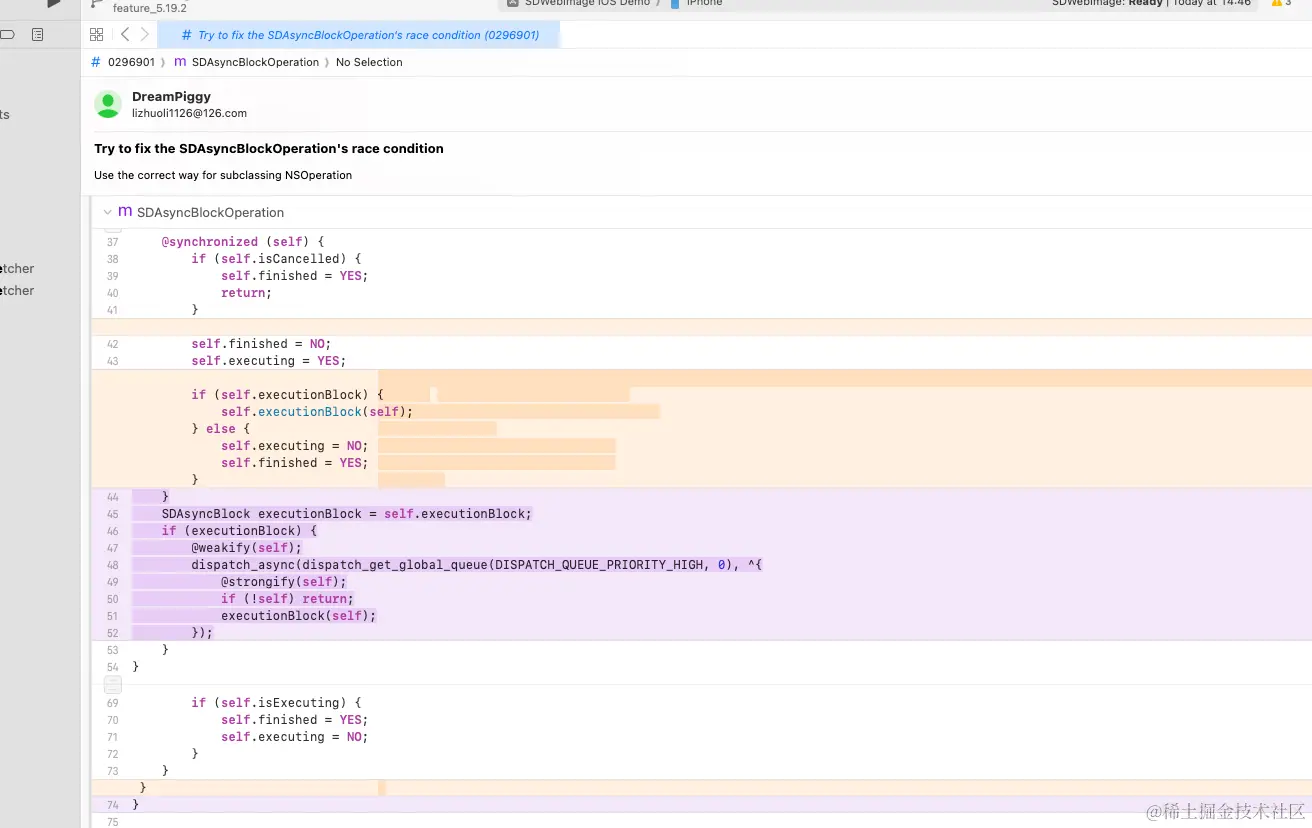Click the removed line '} else {'
The image size is (1312, 828).
pos(221,429)
